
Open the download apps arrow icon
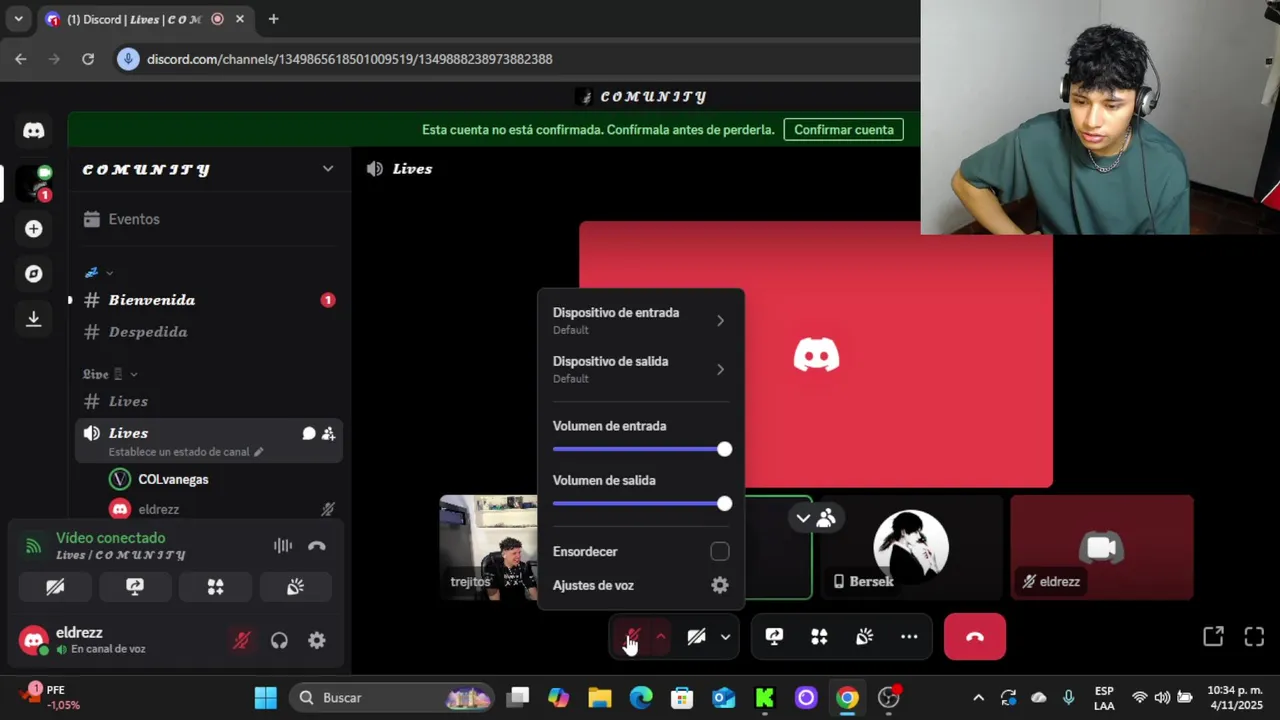point(34,318)
